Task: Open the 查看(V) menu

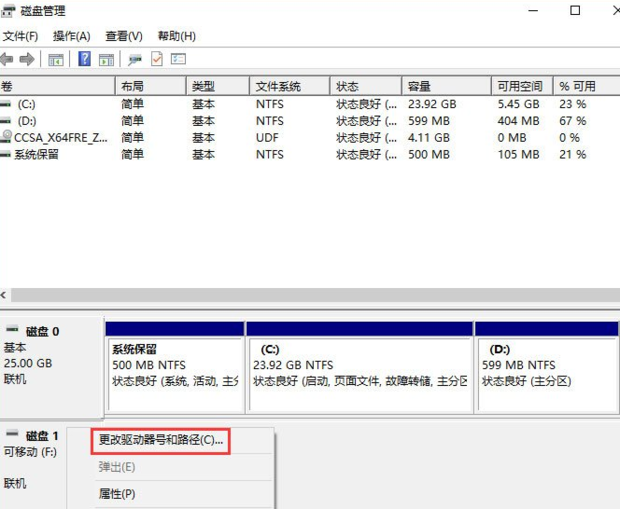Action: click(x=124, y=36)
